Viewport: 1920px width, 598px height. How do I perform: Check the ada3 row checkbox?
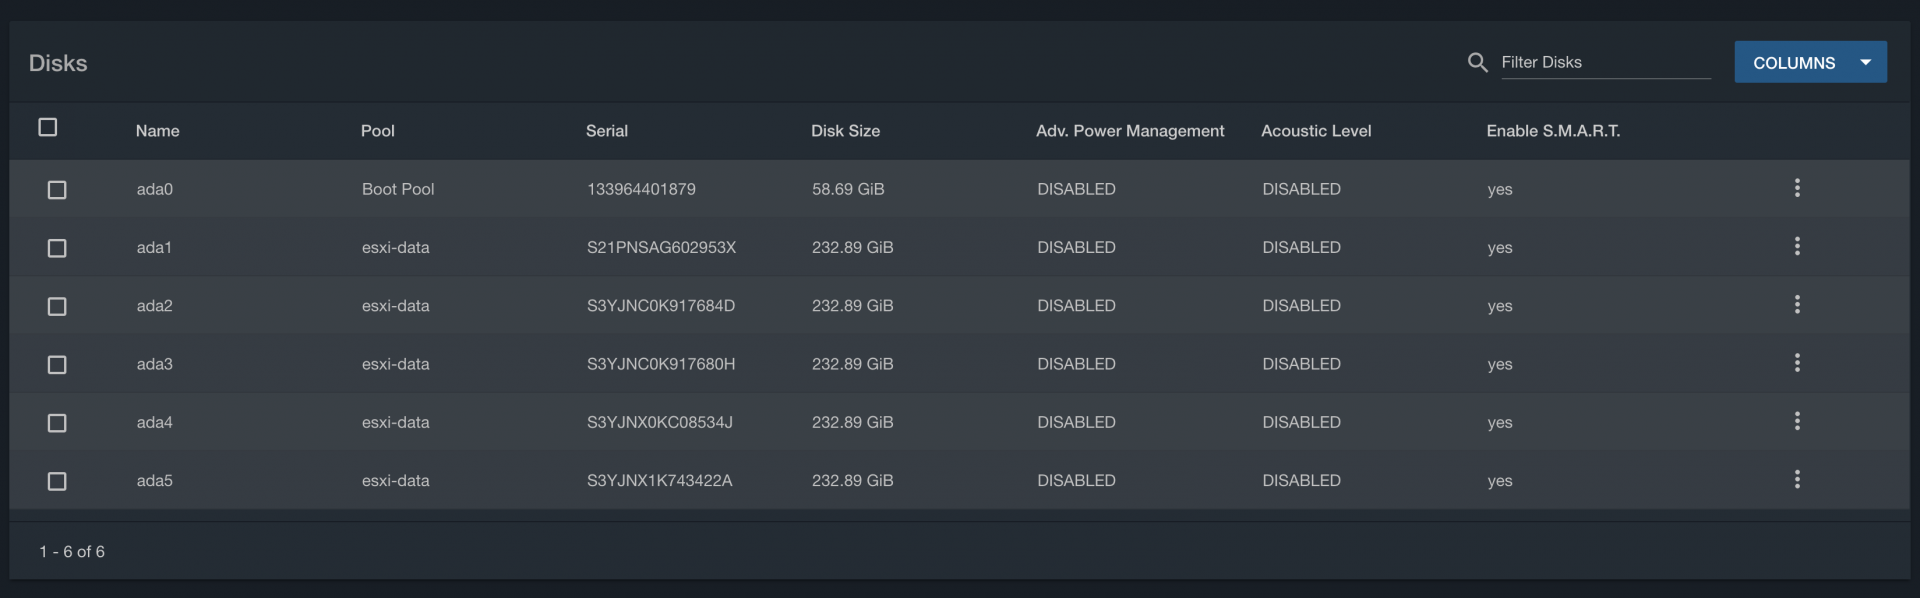click(x=57, y=365)
